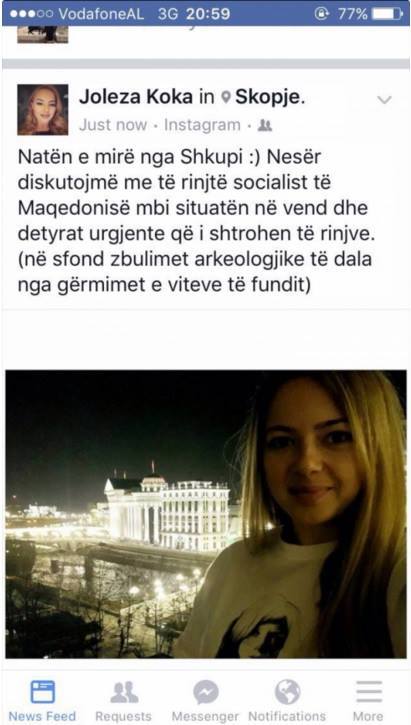Open Messenger from the bottom bar
This screenshot has width=411, height=725.
click(205, 700)
